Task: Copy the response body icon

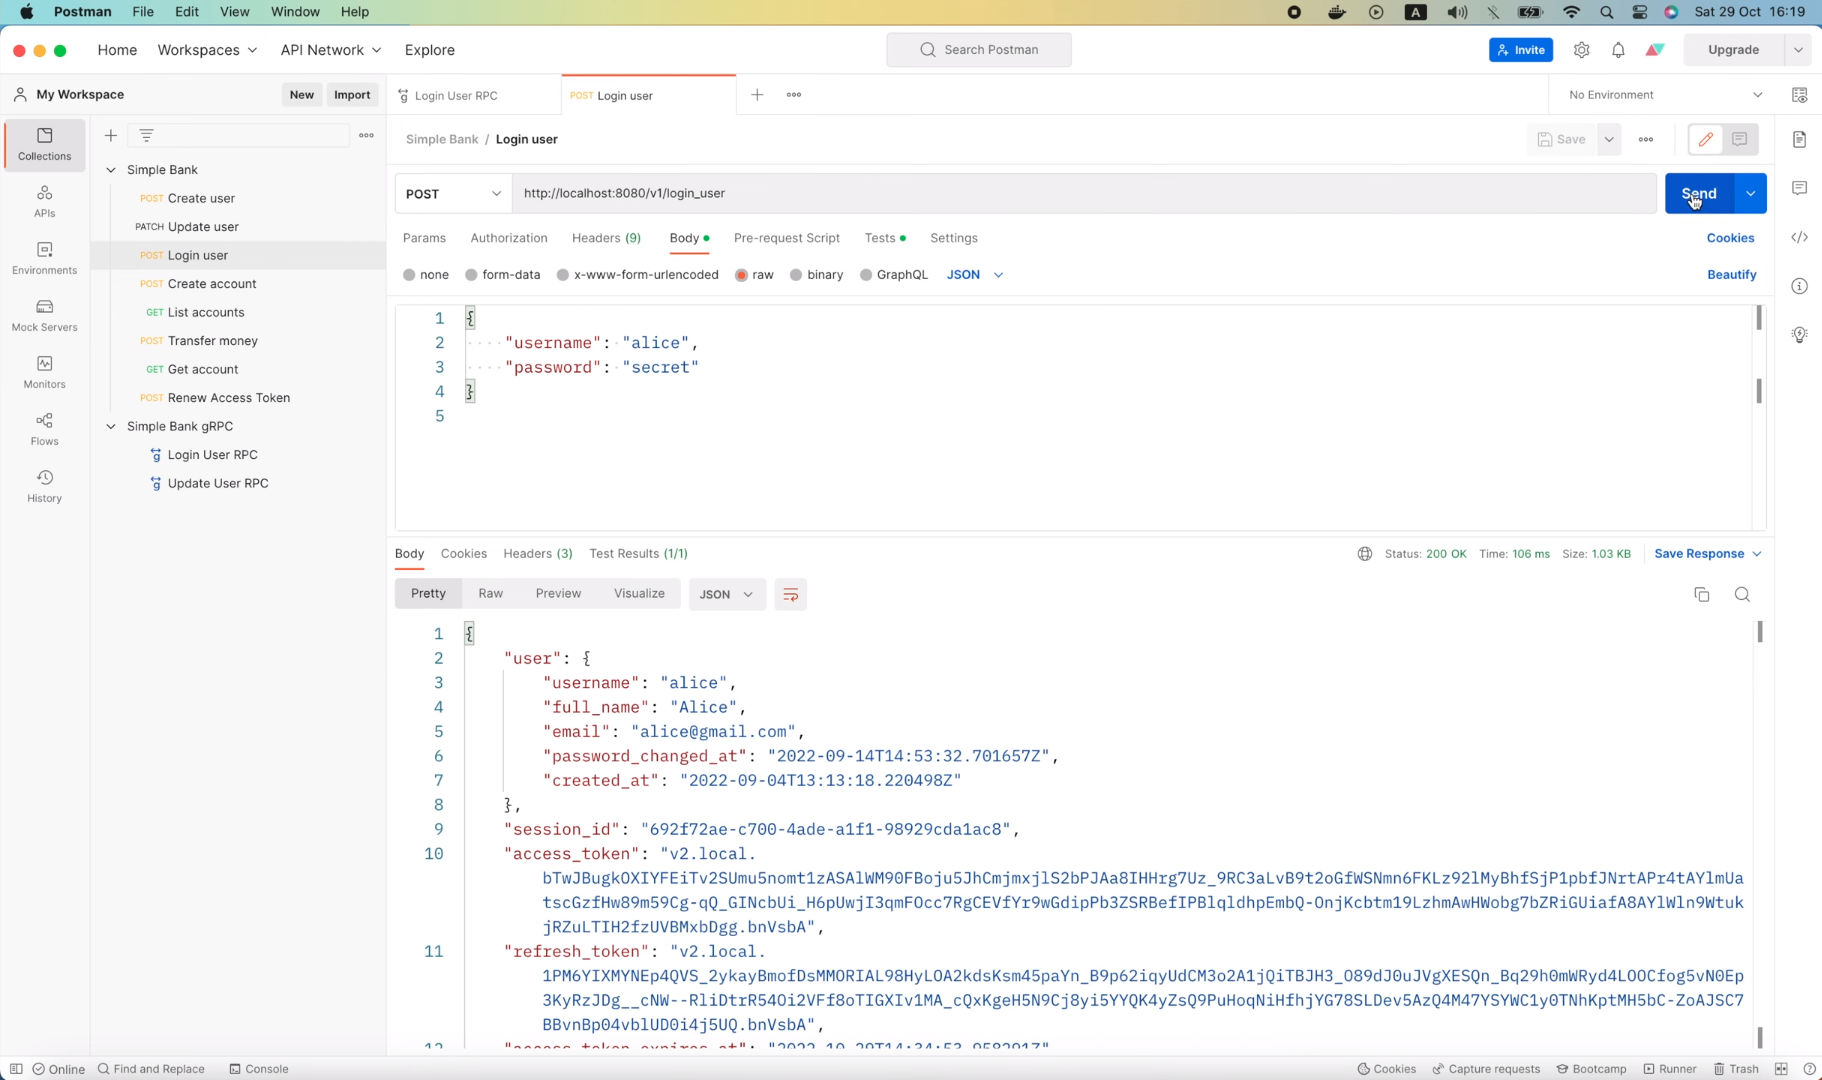Action: point(1701,594)
